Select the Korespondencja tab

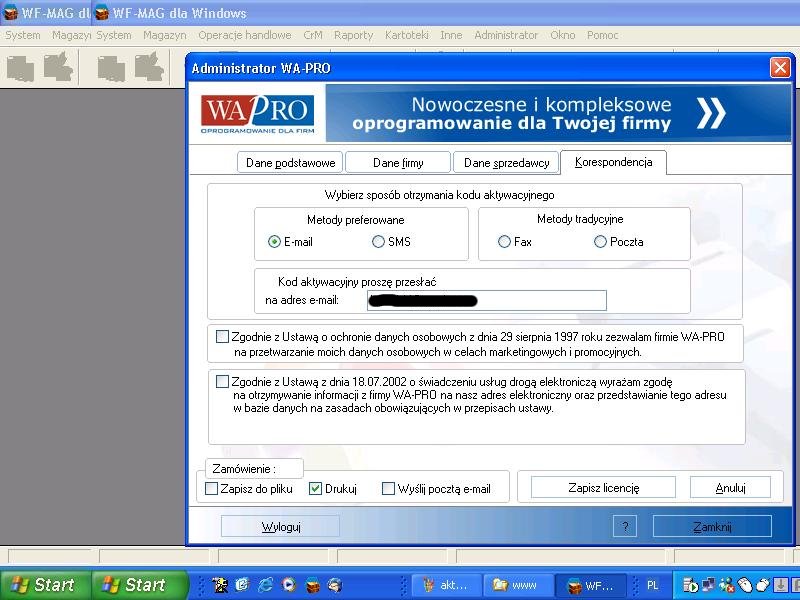(613, 162)
